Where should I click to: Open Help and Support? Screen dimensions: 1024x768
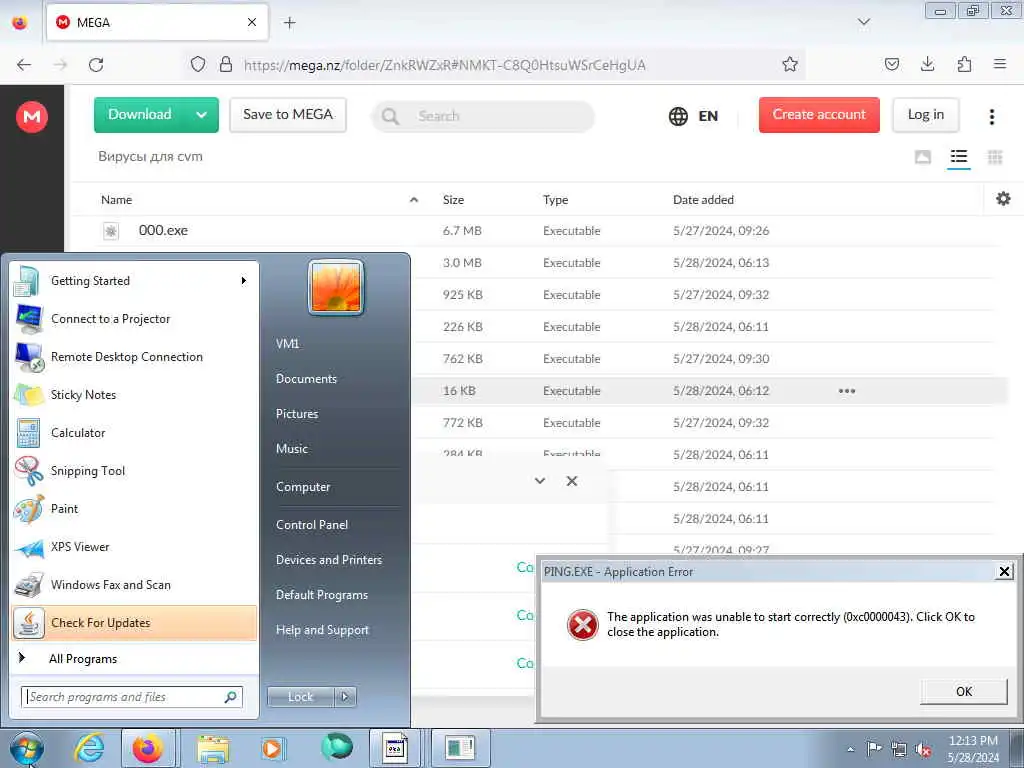[322, 630]
